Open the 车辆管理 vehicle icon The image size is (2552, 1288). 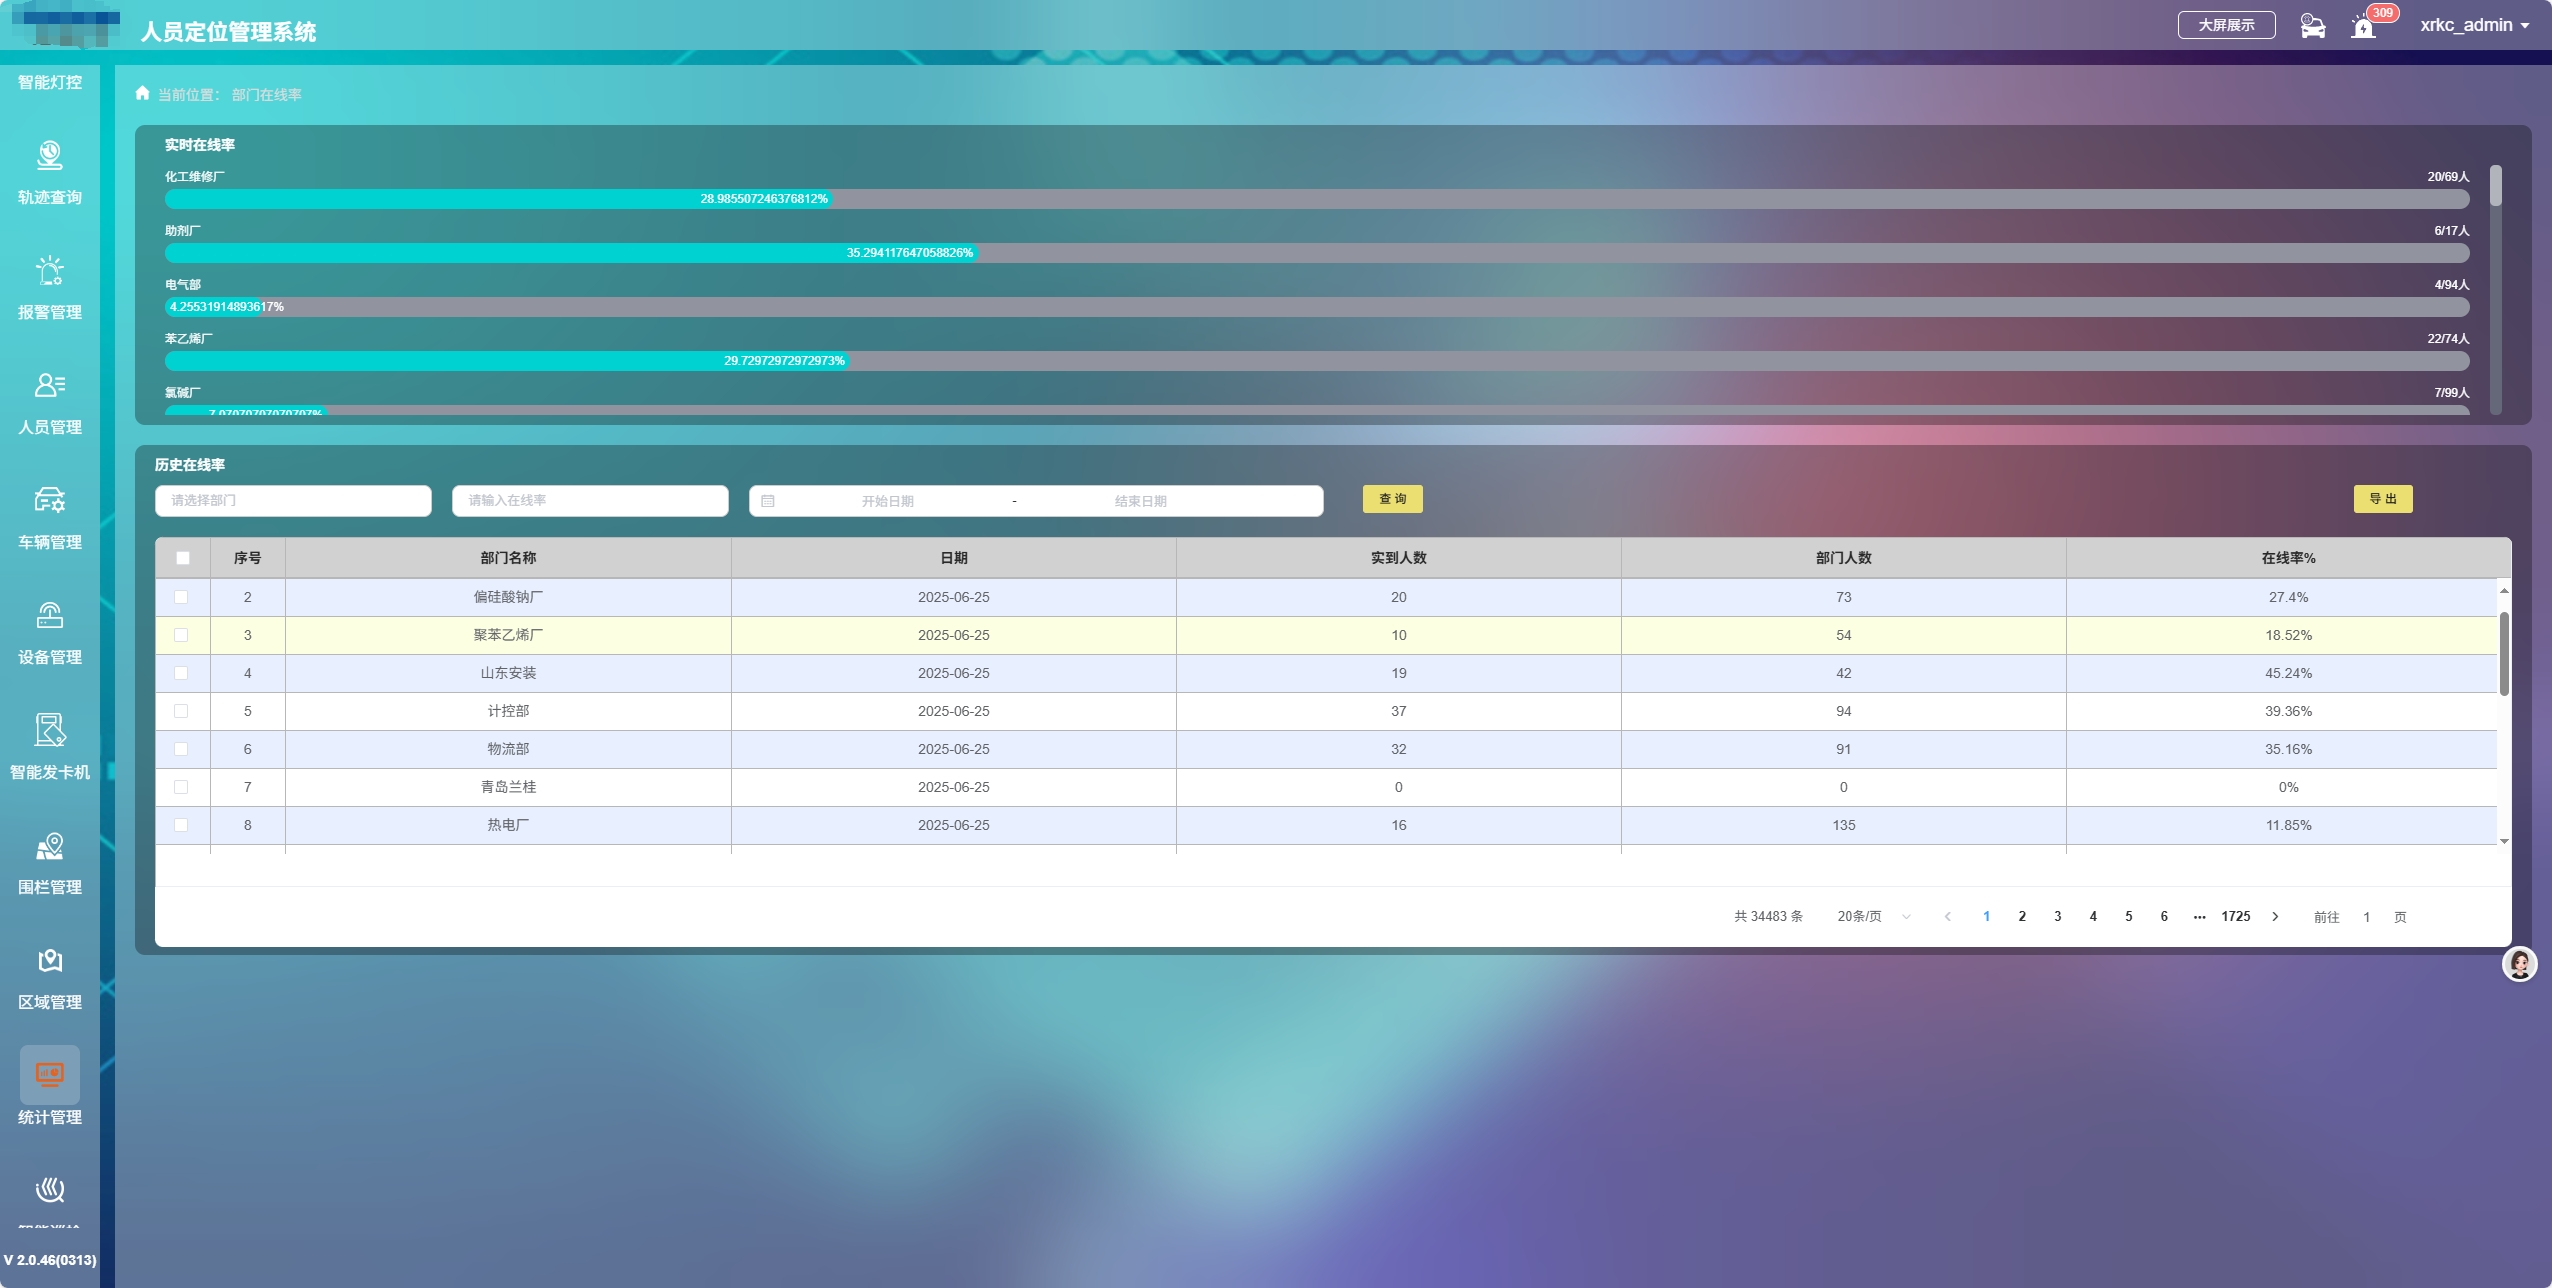[50, 501]
